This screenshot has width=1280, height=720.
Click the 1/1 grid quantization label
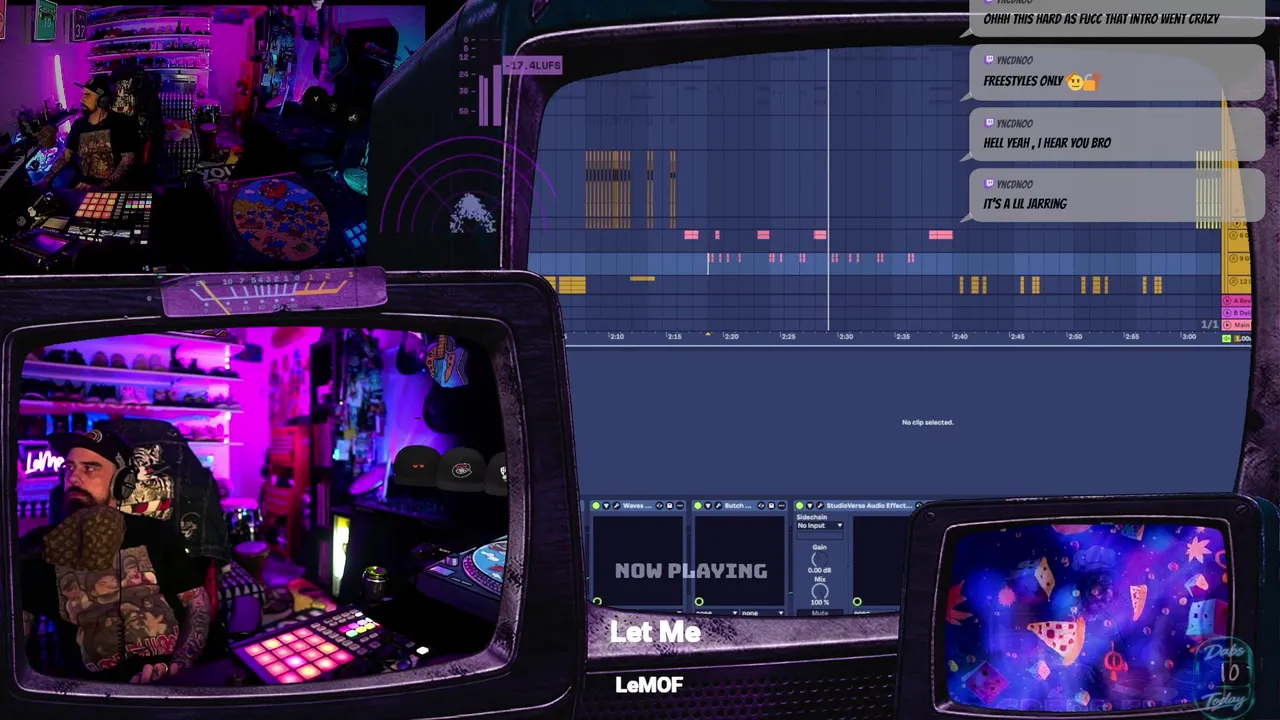tap(1210, 325)
